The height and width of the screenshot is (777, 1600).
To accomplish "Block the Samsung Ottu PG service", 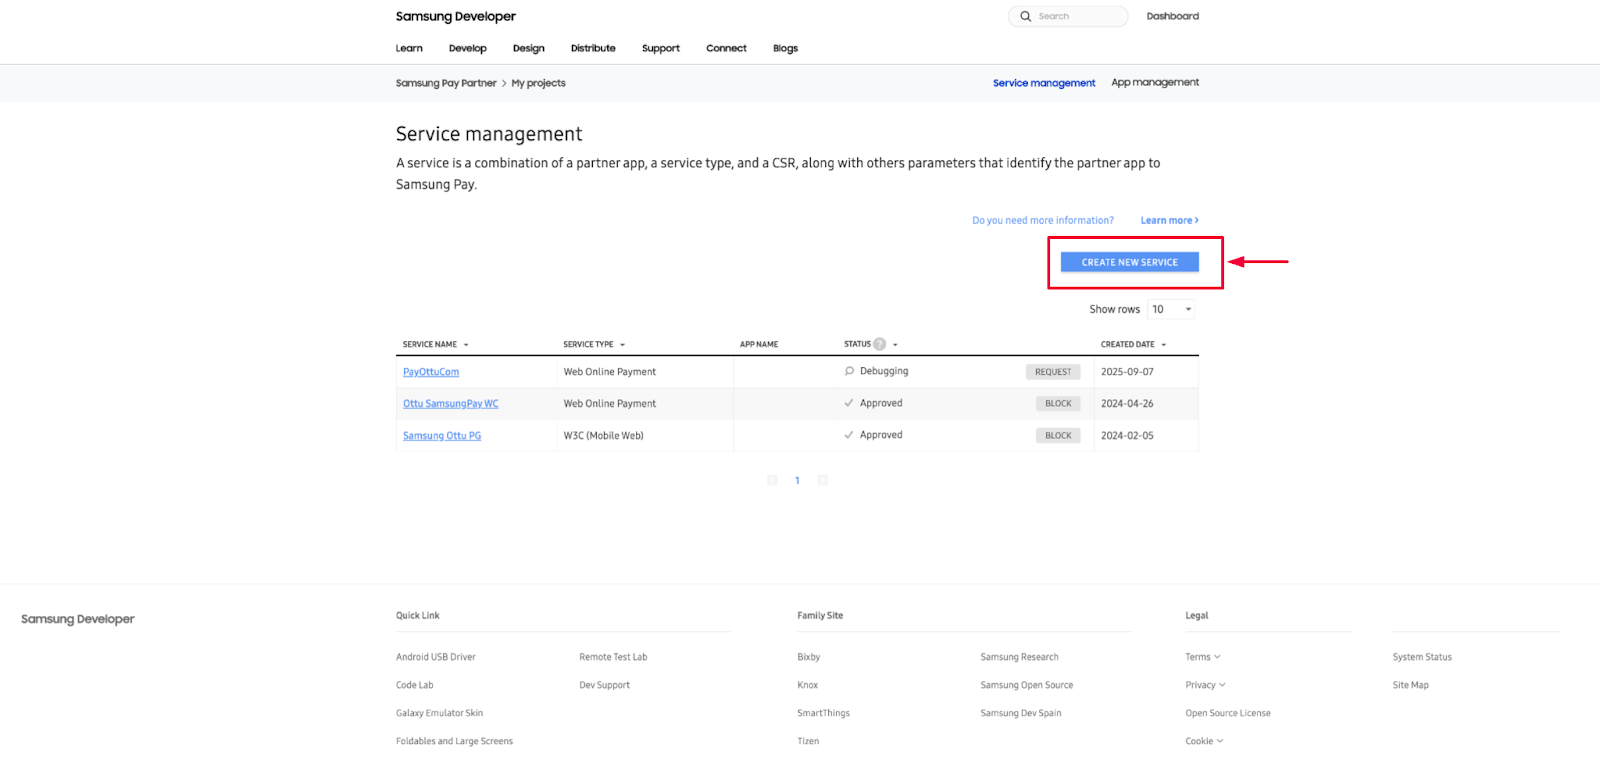I will tap(1057, 436).
